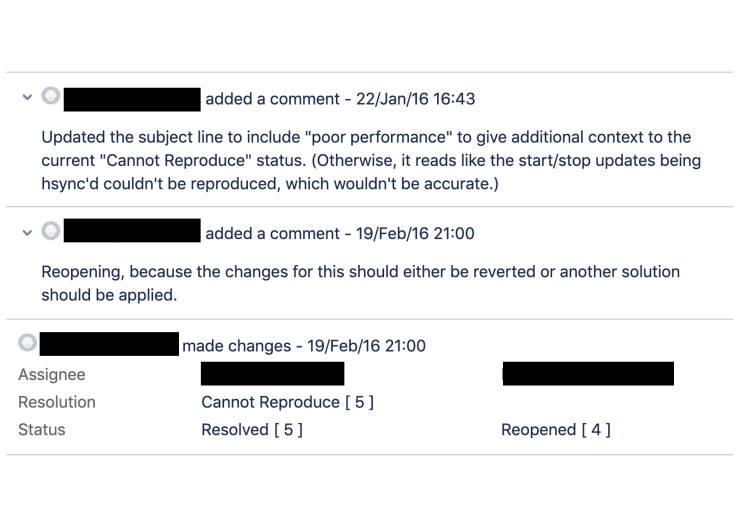Click the Assignee field label
The height and width of the screenshot is (528, 747).
tap(52, 374)
